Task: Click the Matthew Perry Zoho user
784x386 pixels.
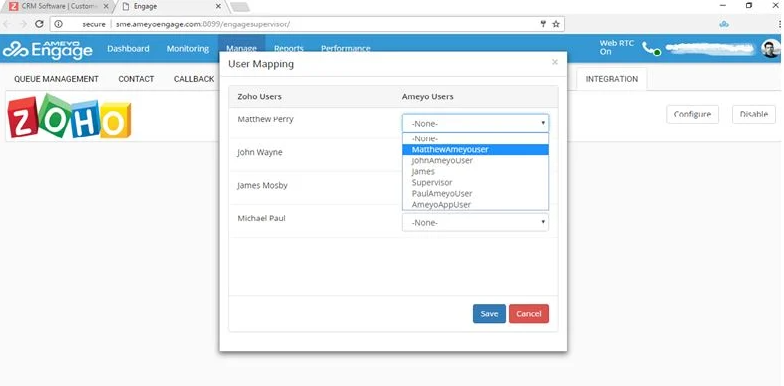Action: point(266,119)
